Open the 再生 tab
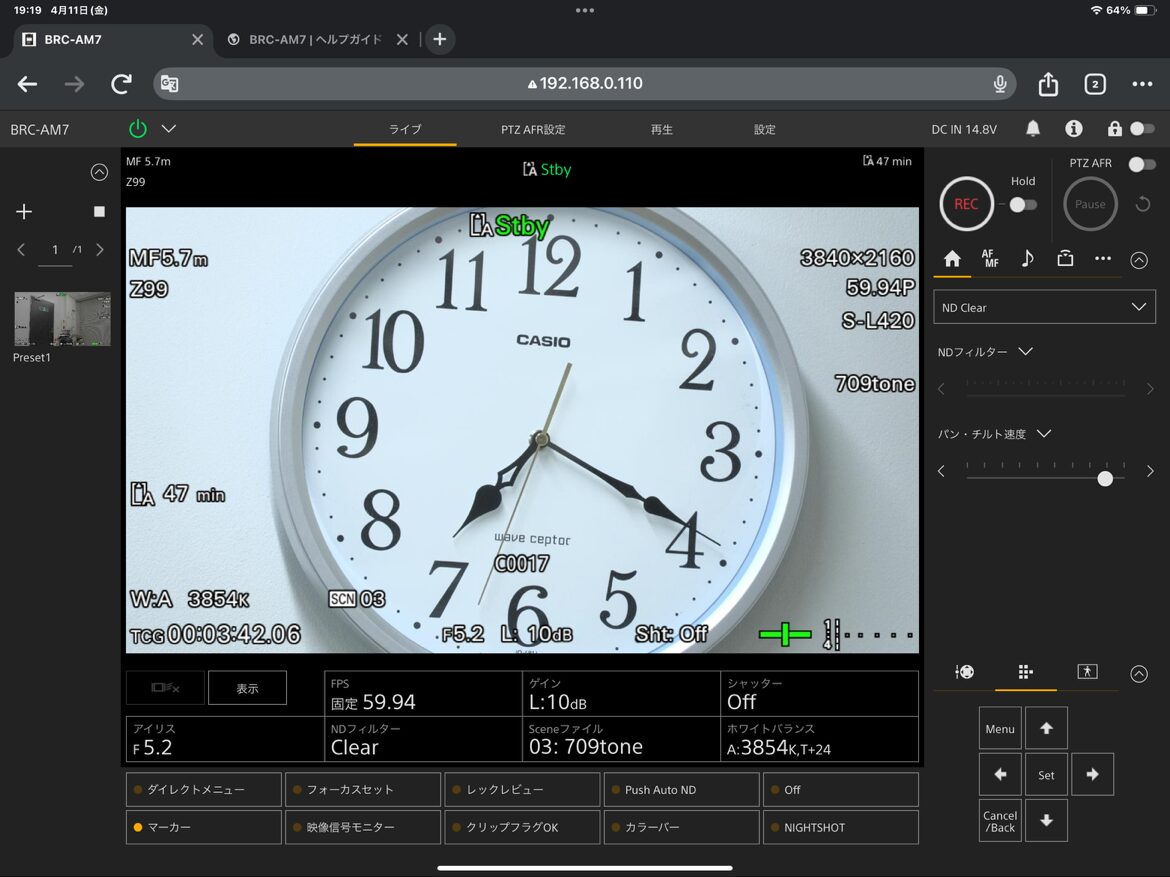The width and height of the screenshot is (1170, 877). (x=661, y=129)
